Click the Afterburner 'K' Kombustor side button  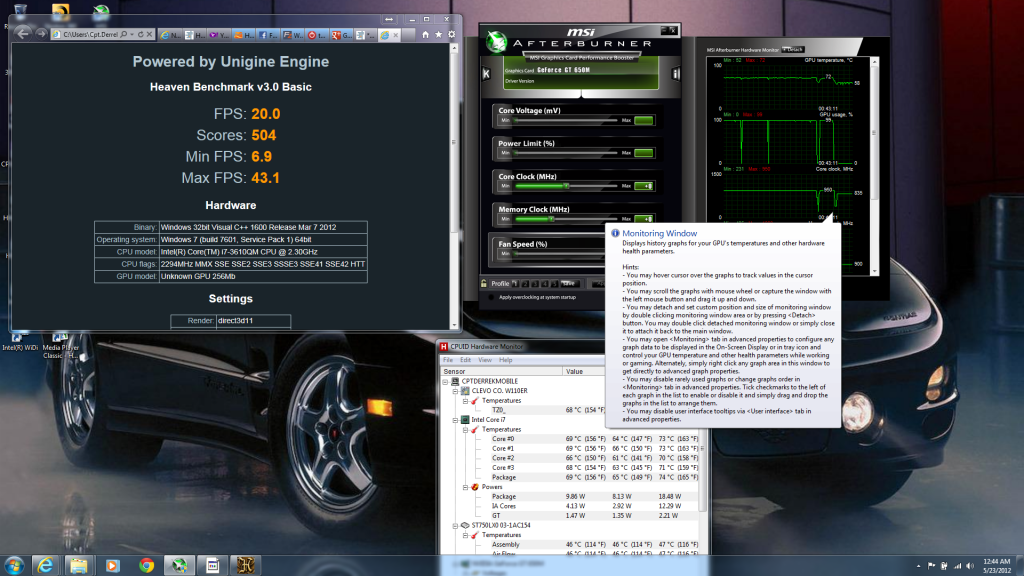[x=486, y=73]
